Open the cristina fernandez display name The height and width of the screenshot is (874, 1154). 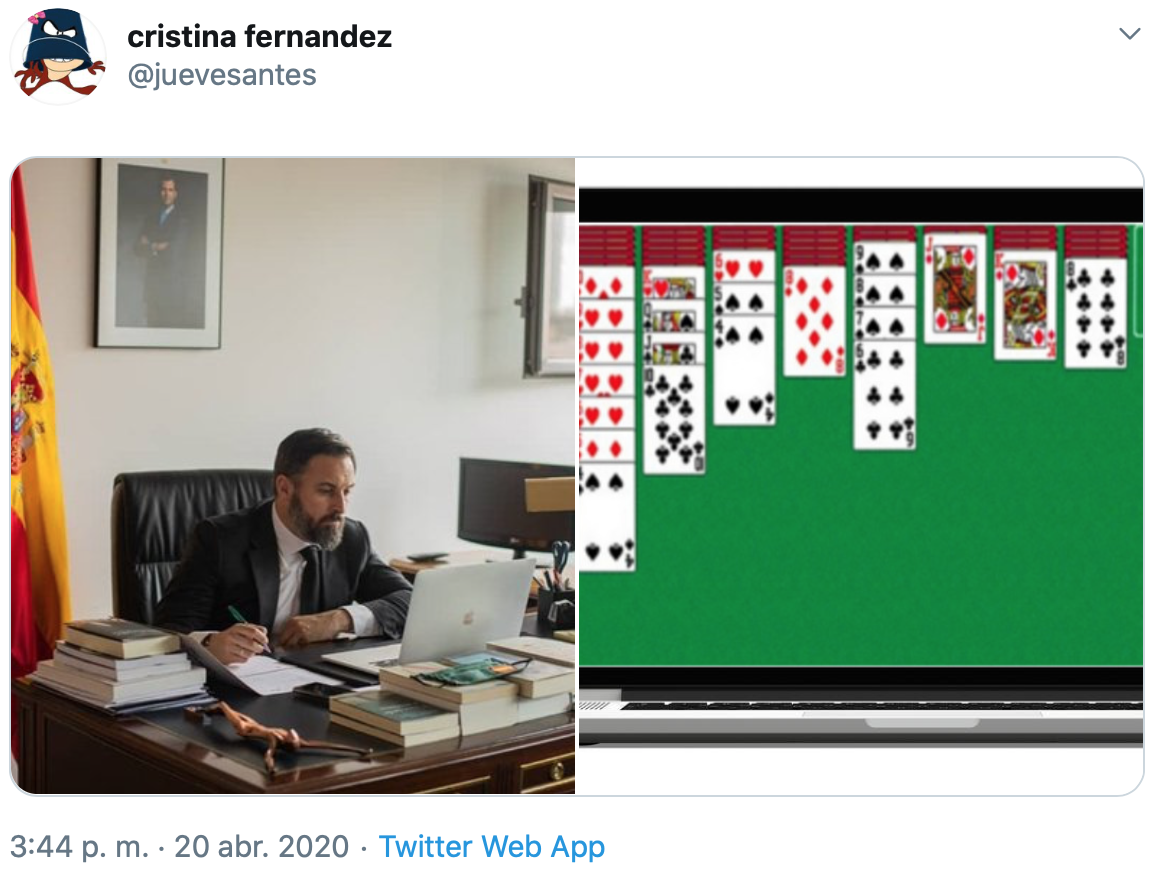[x=259, y=37]
